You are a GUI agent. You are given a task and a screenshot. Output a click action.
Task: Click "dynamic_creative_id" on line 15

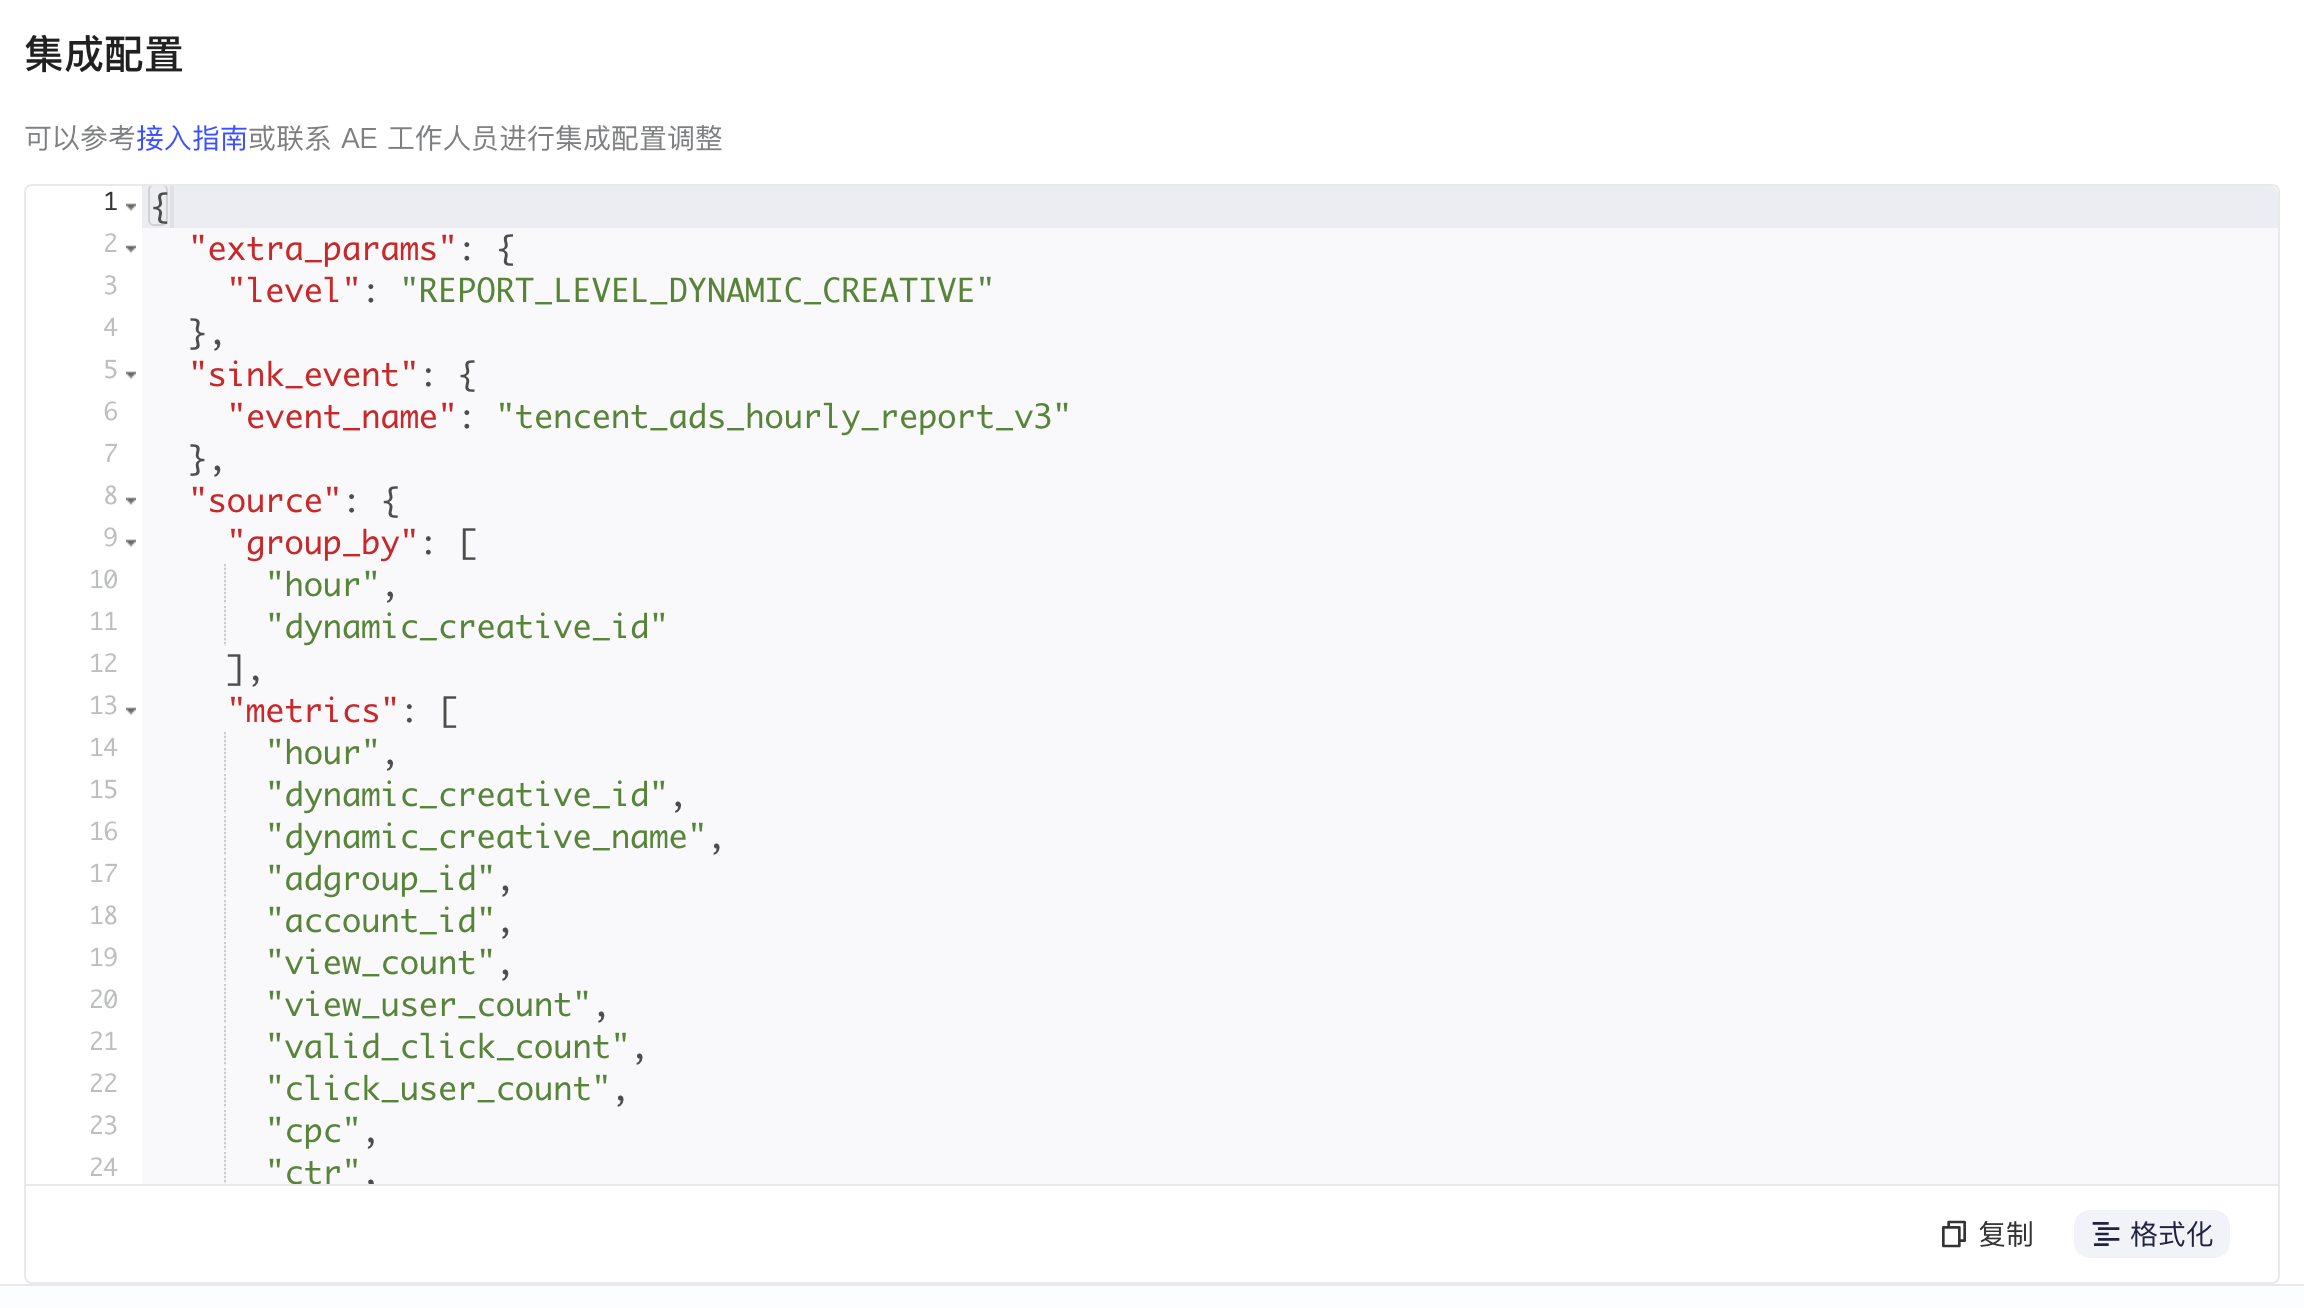(466, 795)
